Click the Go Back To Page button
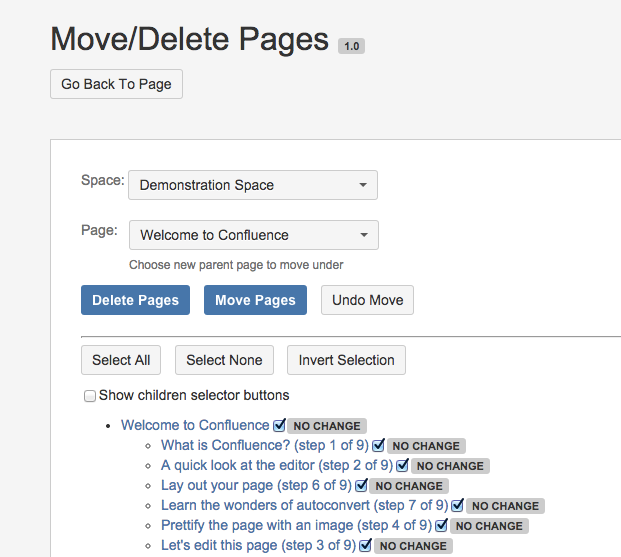The height and width of the screenshot is (557, 621). click(x=116, y=84)
